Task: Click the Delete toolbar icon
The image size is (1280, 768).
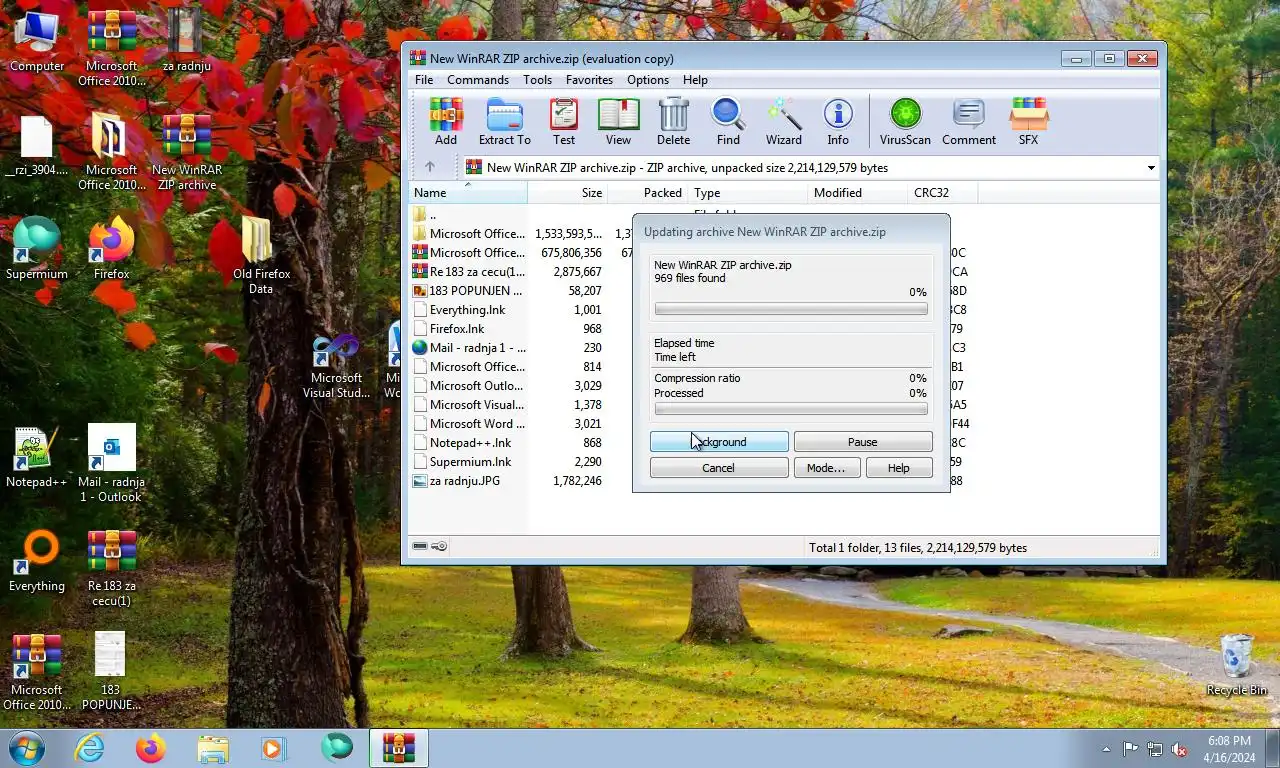Action: 673,122
